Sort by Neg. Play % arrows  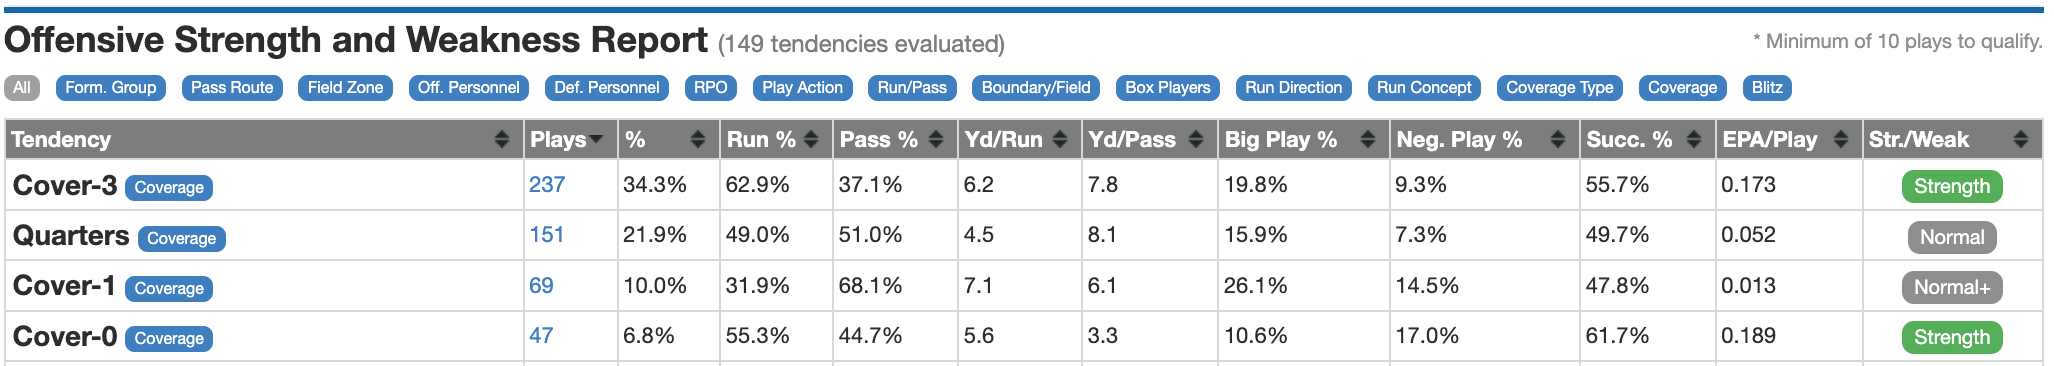tap(1558, 140)
